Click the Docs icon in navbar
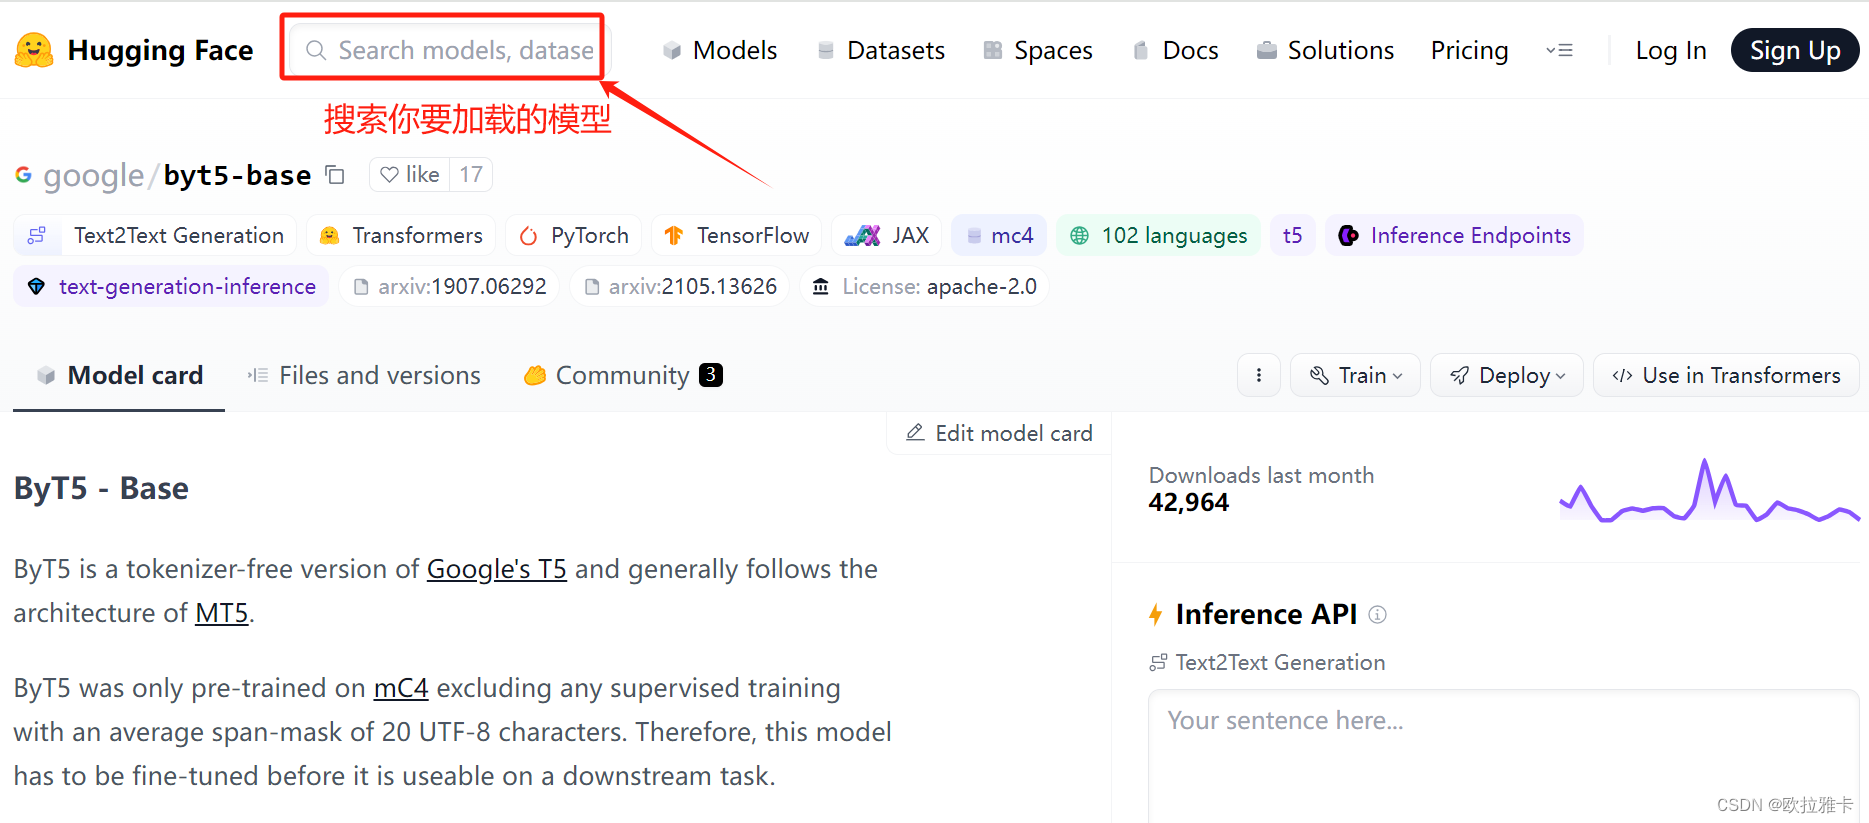The height and width of the screenshot is (823, 1869). [x=1140, y=50]
